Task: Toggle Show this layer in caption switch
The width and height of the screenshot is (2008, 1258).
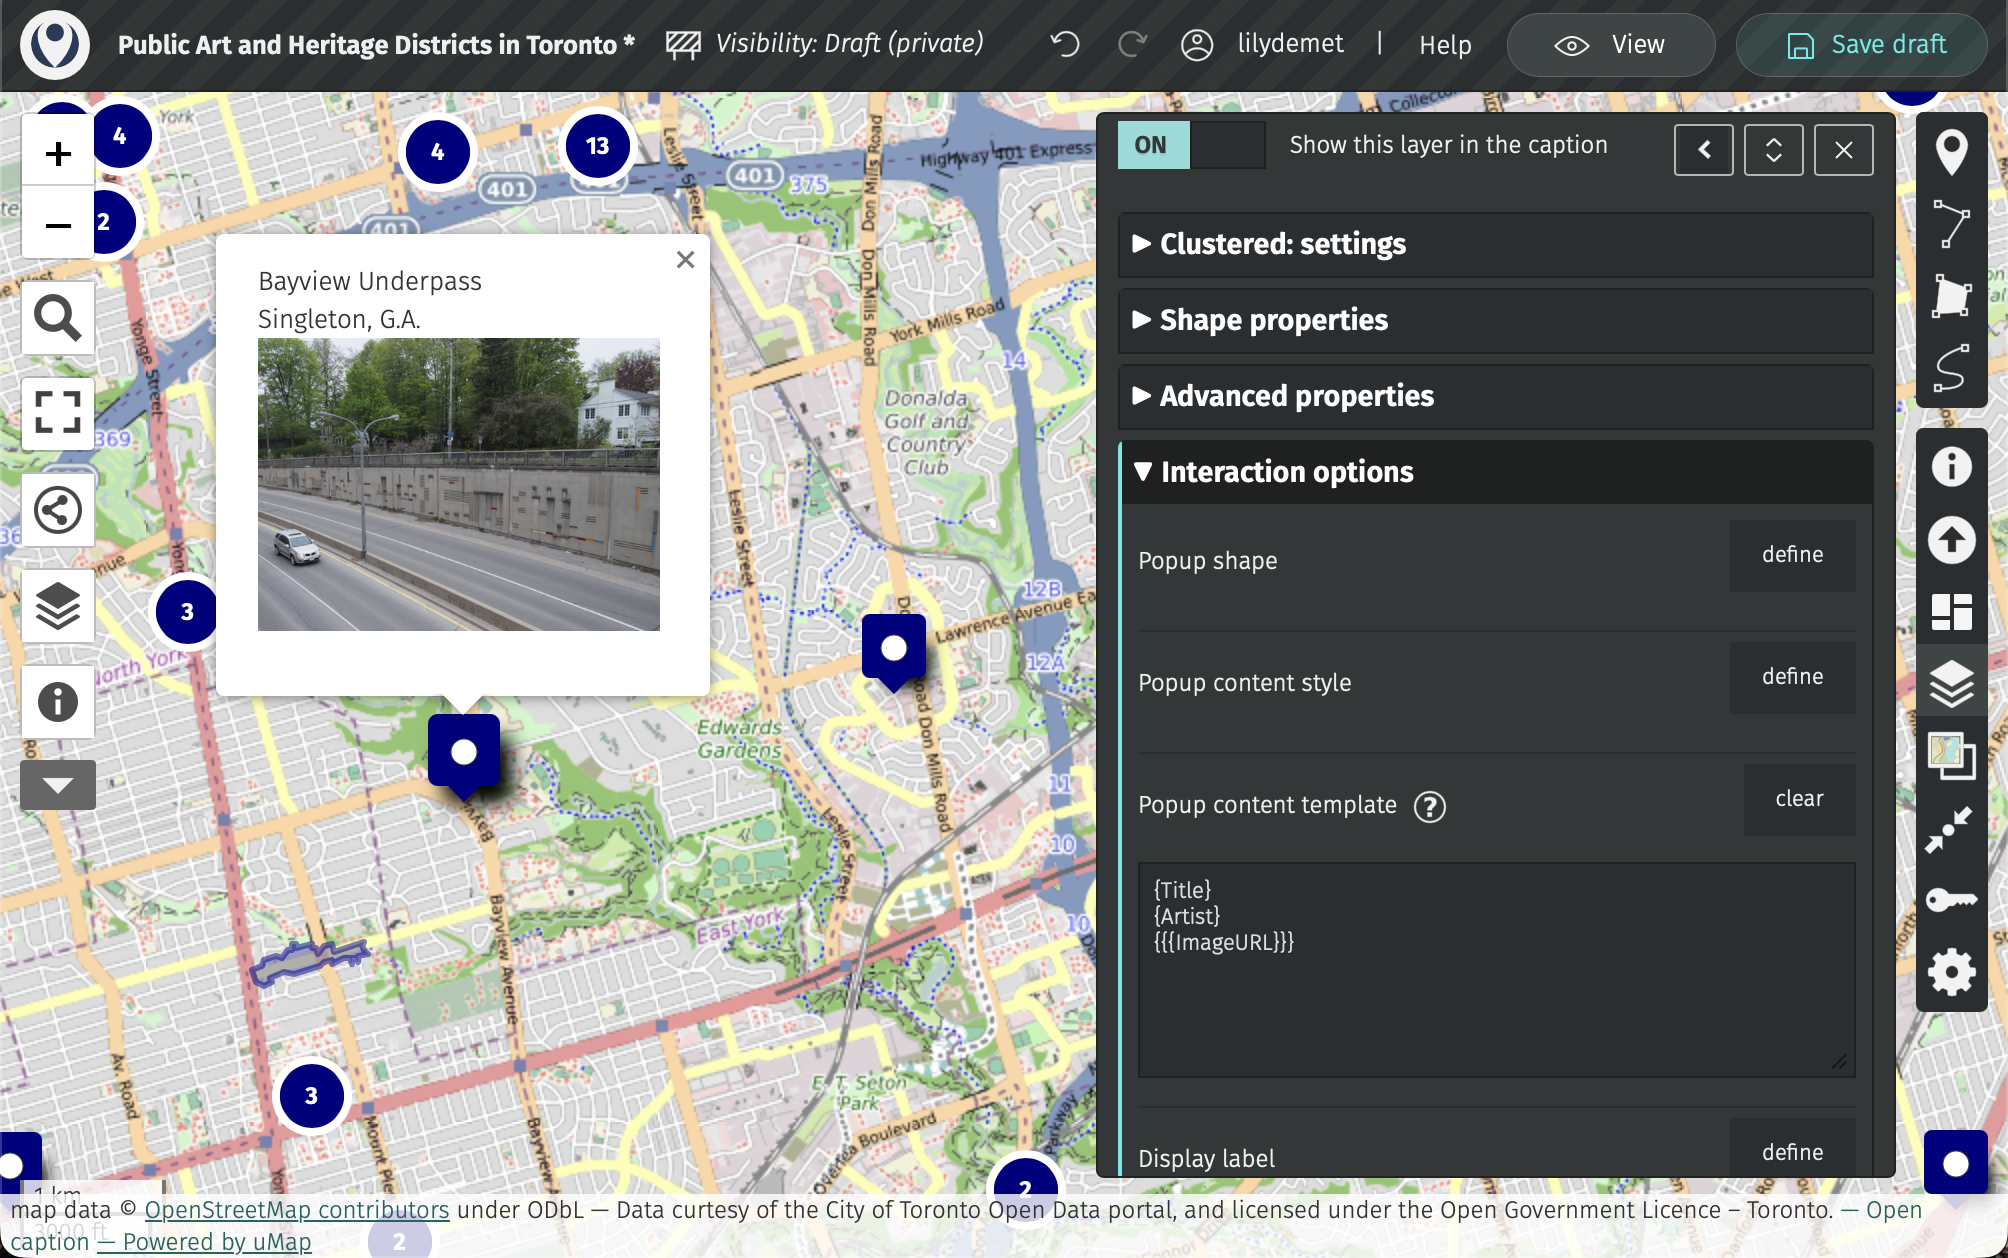Action: [x=1190, y=145]
